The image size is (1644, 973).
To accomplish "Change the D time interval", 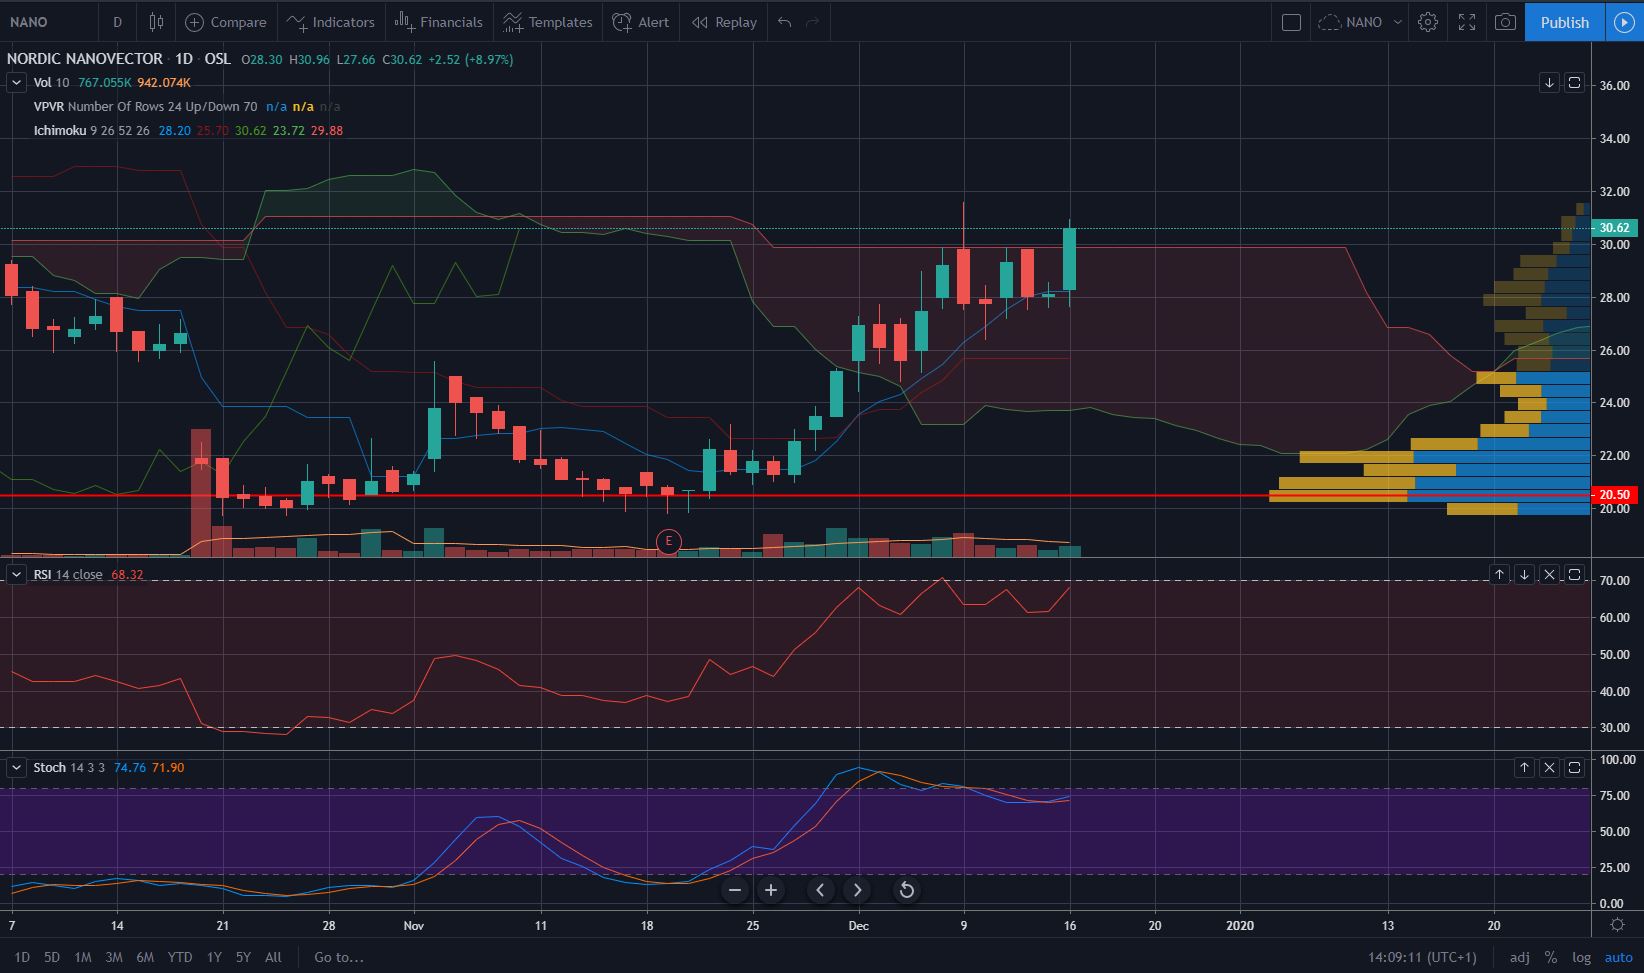I will (118, 22).
